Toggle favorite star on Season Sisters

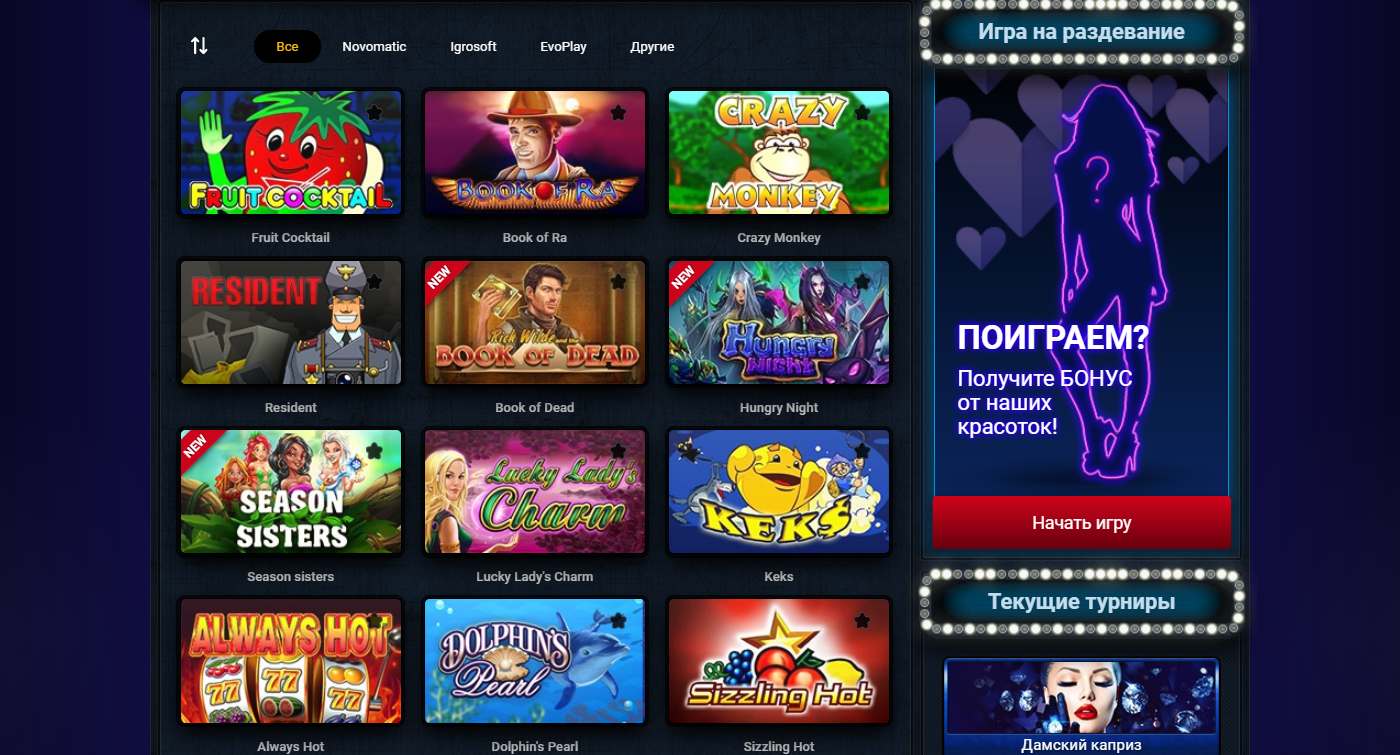coord(374,452)
